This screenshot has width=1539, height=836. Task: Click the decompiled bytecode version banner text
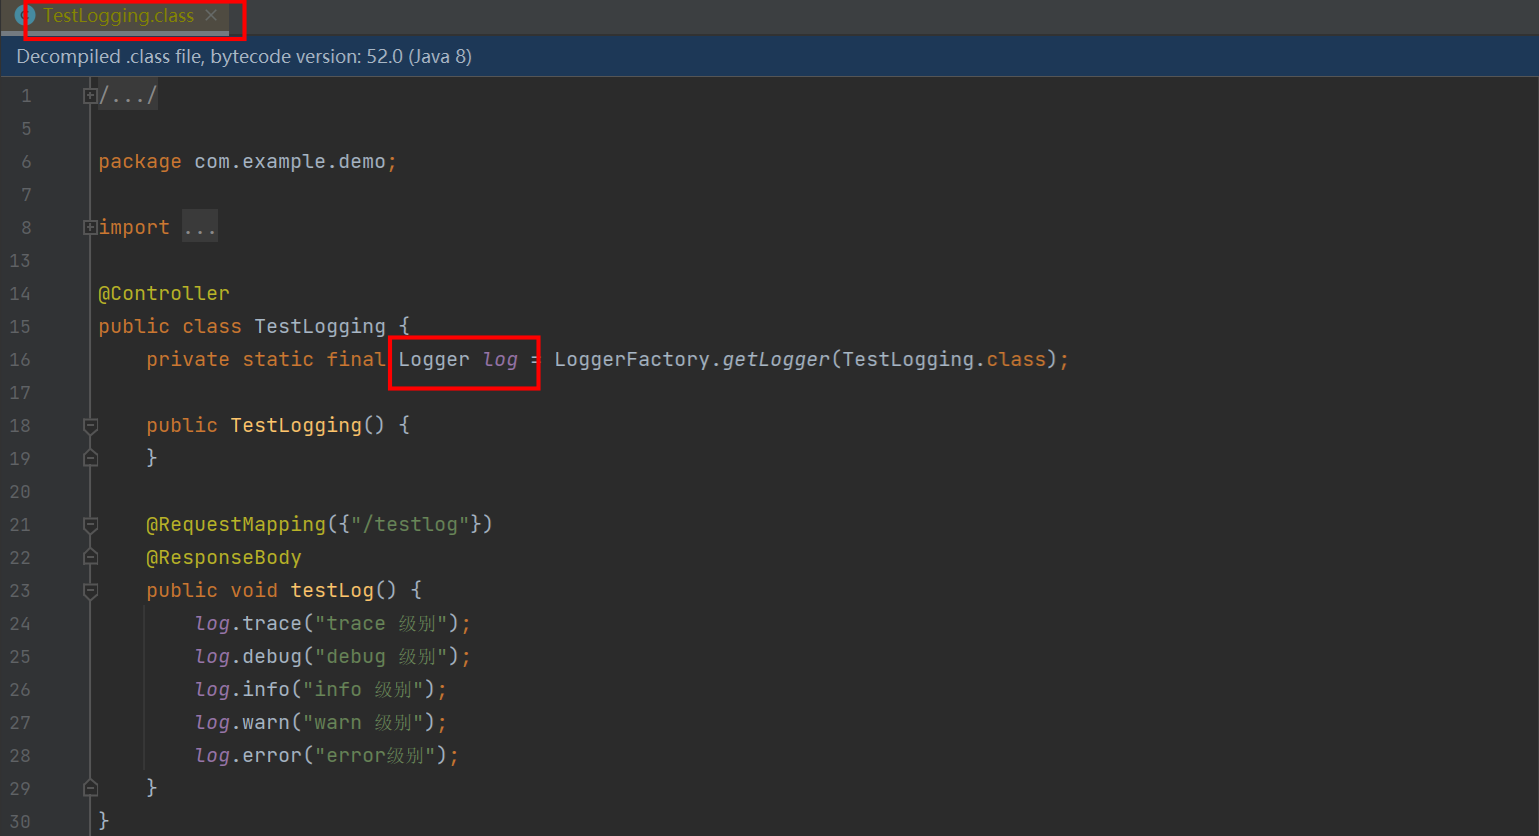click(244, 57)
